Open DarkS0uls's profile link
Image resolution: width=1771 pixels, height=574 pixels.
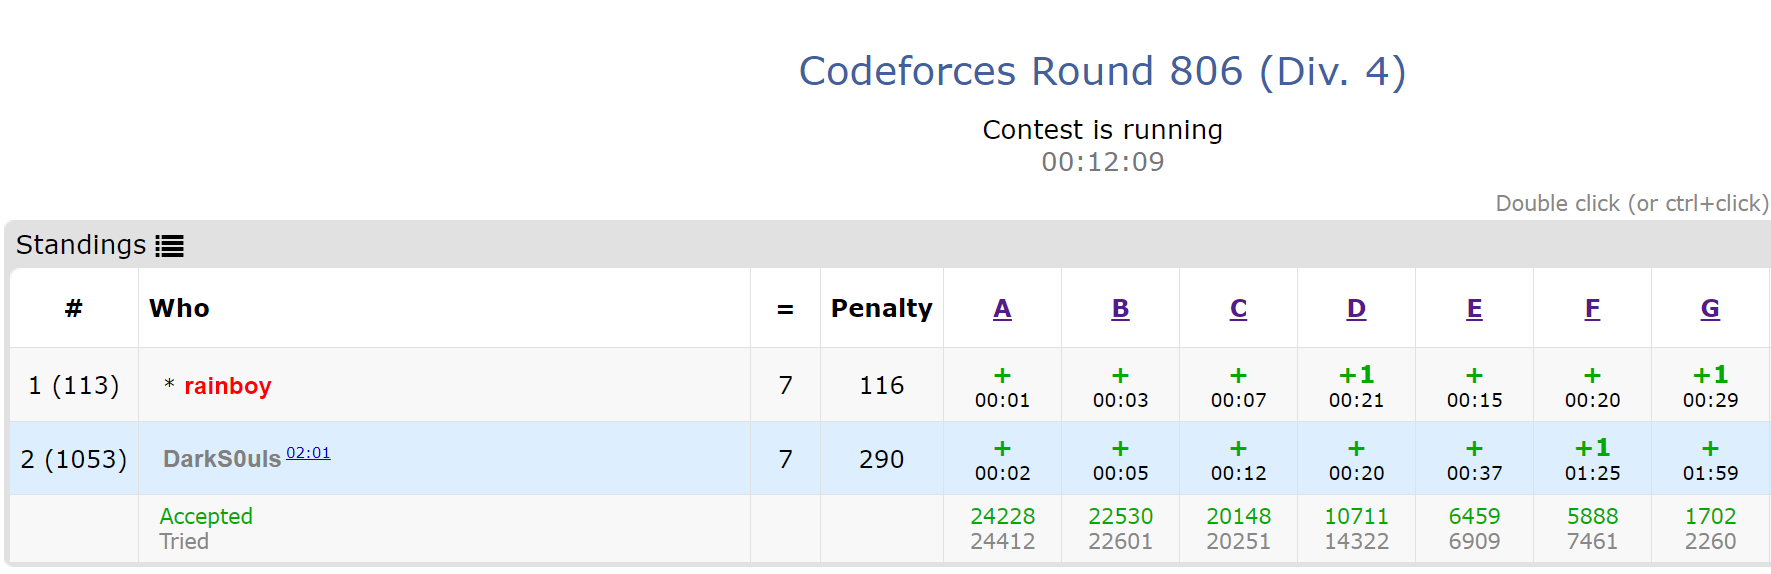pos(222,459)
